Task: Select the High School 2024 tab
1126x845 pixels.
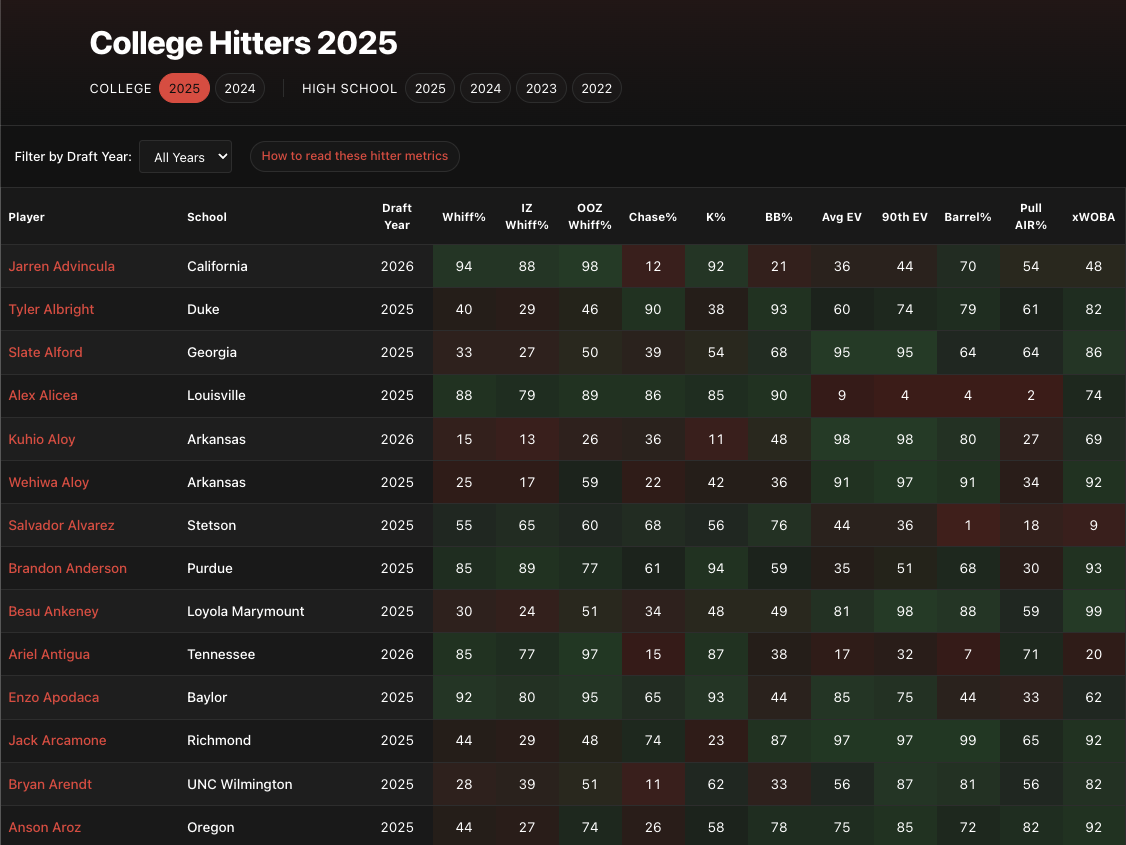Action: pyautogui.click(x=485, y=88)
